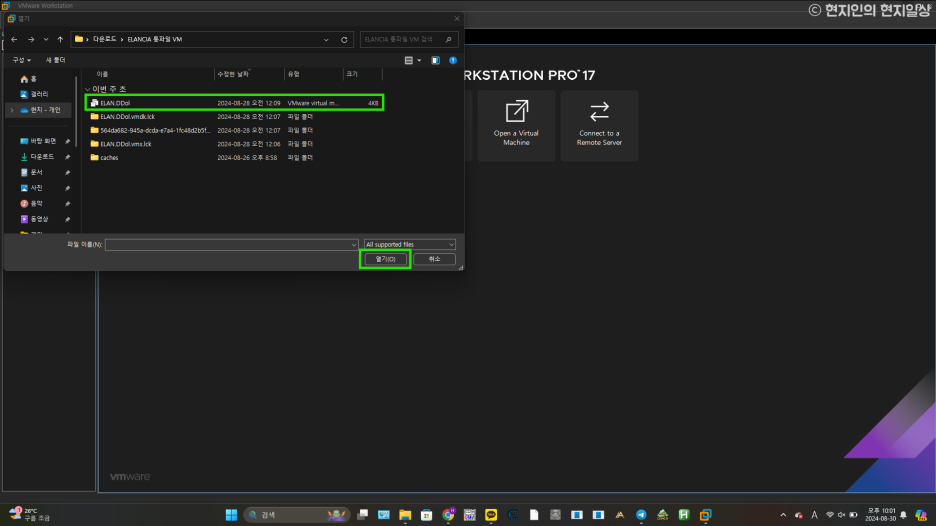Sort by the 이름 column header
The image size is (936, 526).
tap(102, 74)
